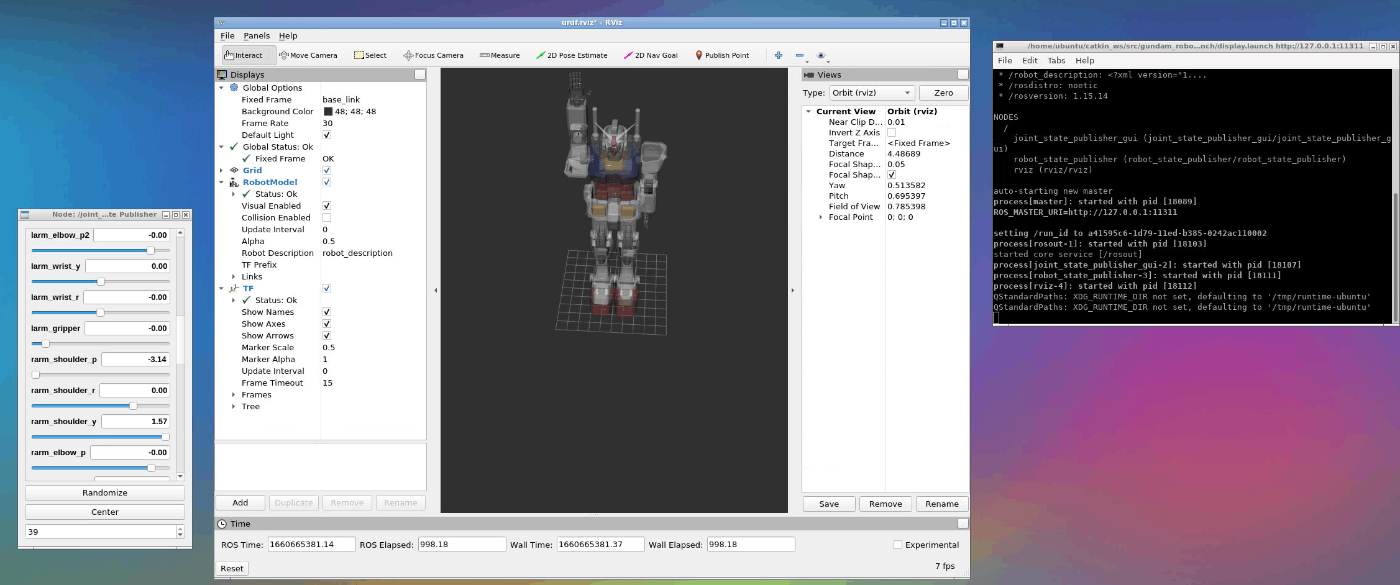Collapse left dock using the arrow handle
Image resolution: width=1400 pixels, height=585 pixels.
(435, 290)
